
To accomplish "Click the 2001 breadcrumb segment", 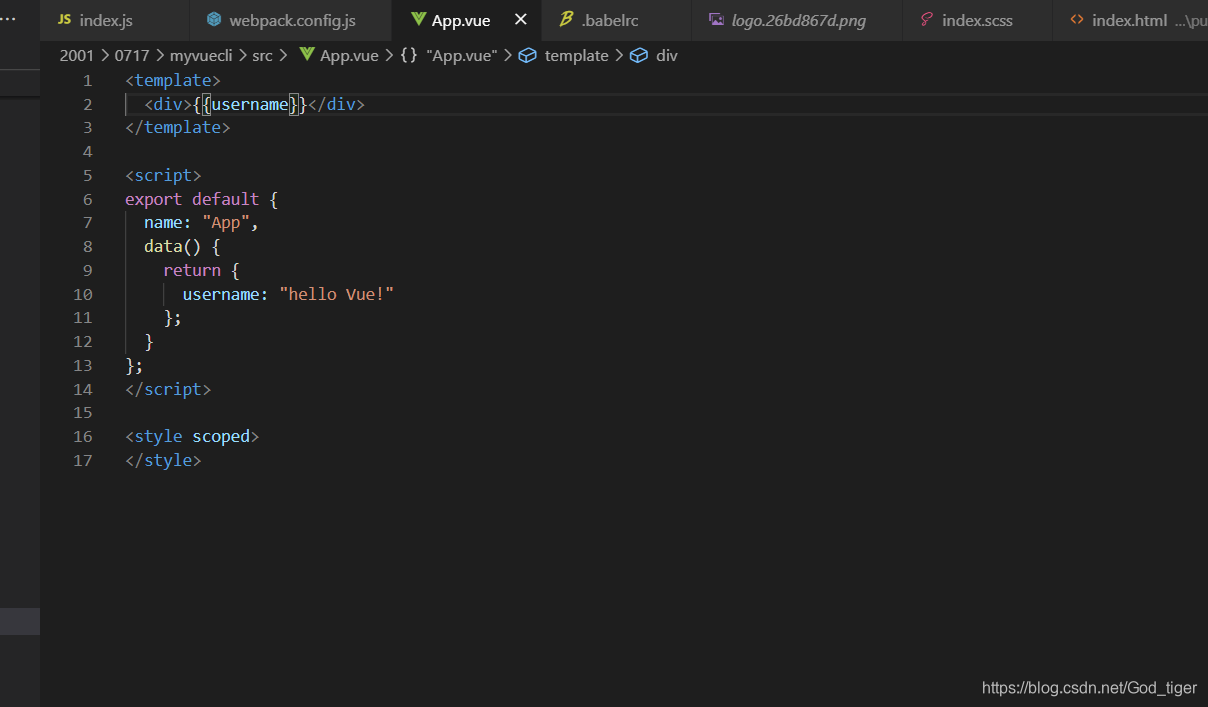I will [x=77, y=56].
